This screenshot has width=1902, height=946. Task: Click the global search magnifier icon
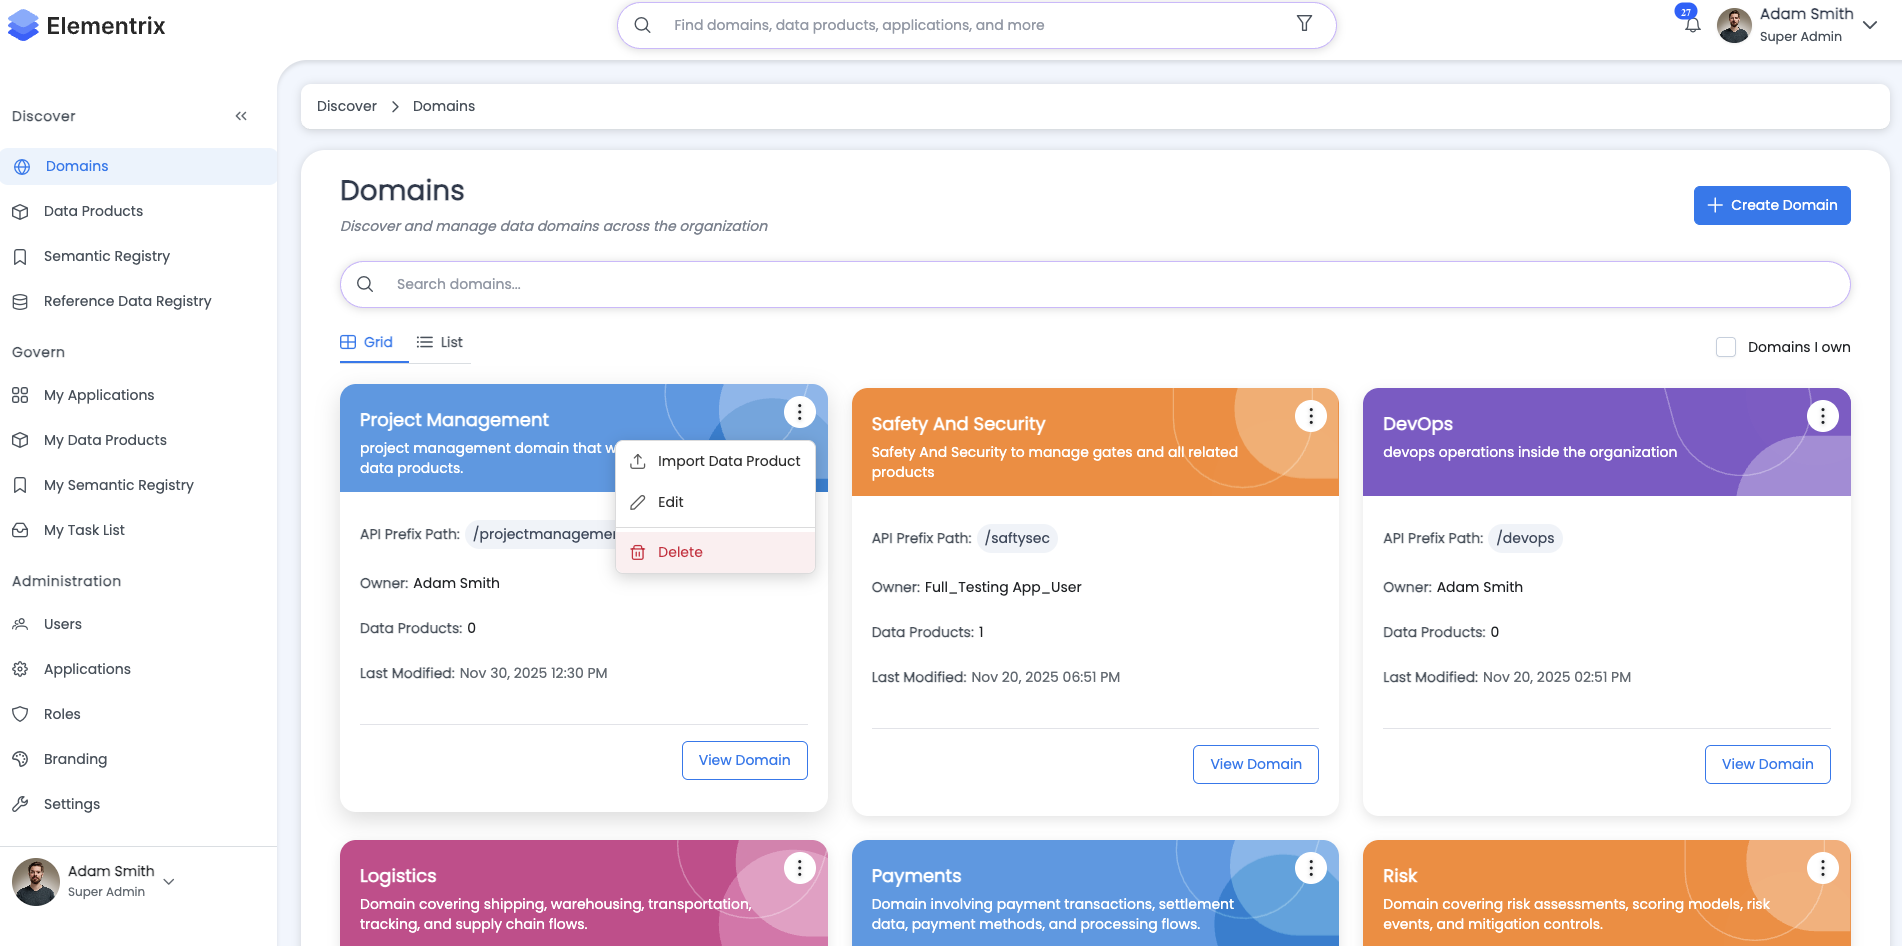(x=643, y=25)
